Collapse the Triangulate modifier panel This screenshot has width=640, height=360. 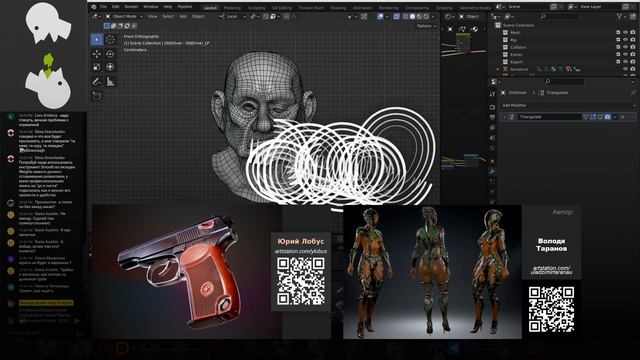click(x=504, y=117)
